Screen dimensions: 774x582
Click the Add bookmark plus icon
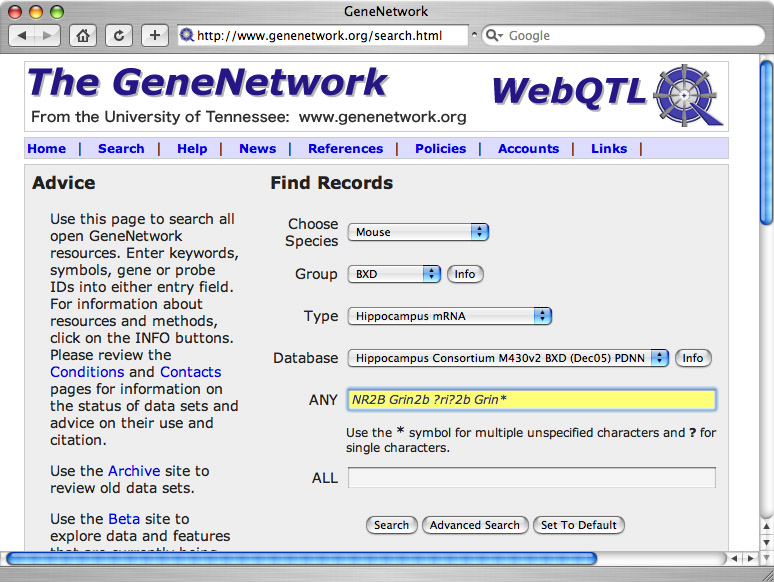pyautogui.click(x=154, y=35)
